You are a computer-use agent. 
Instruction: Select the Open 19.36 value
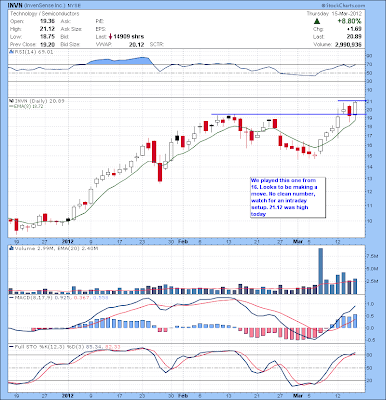[47, 21]
